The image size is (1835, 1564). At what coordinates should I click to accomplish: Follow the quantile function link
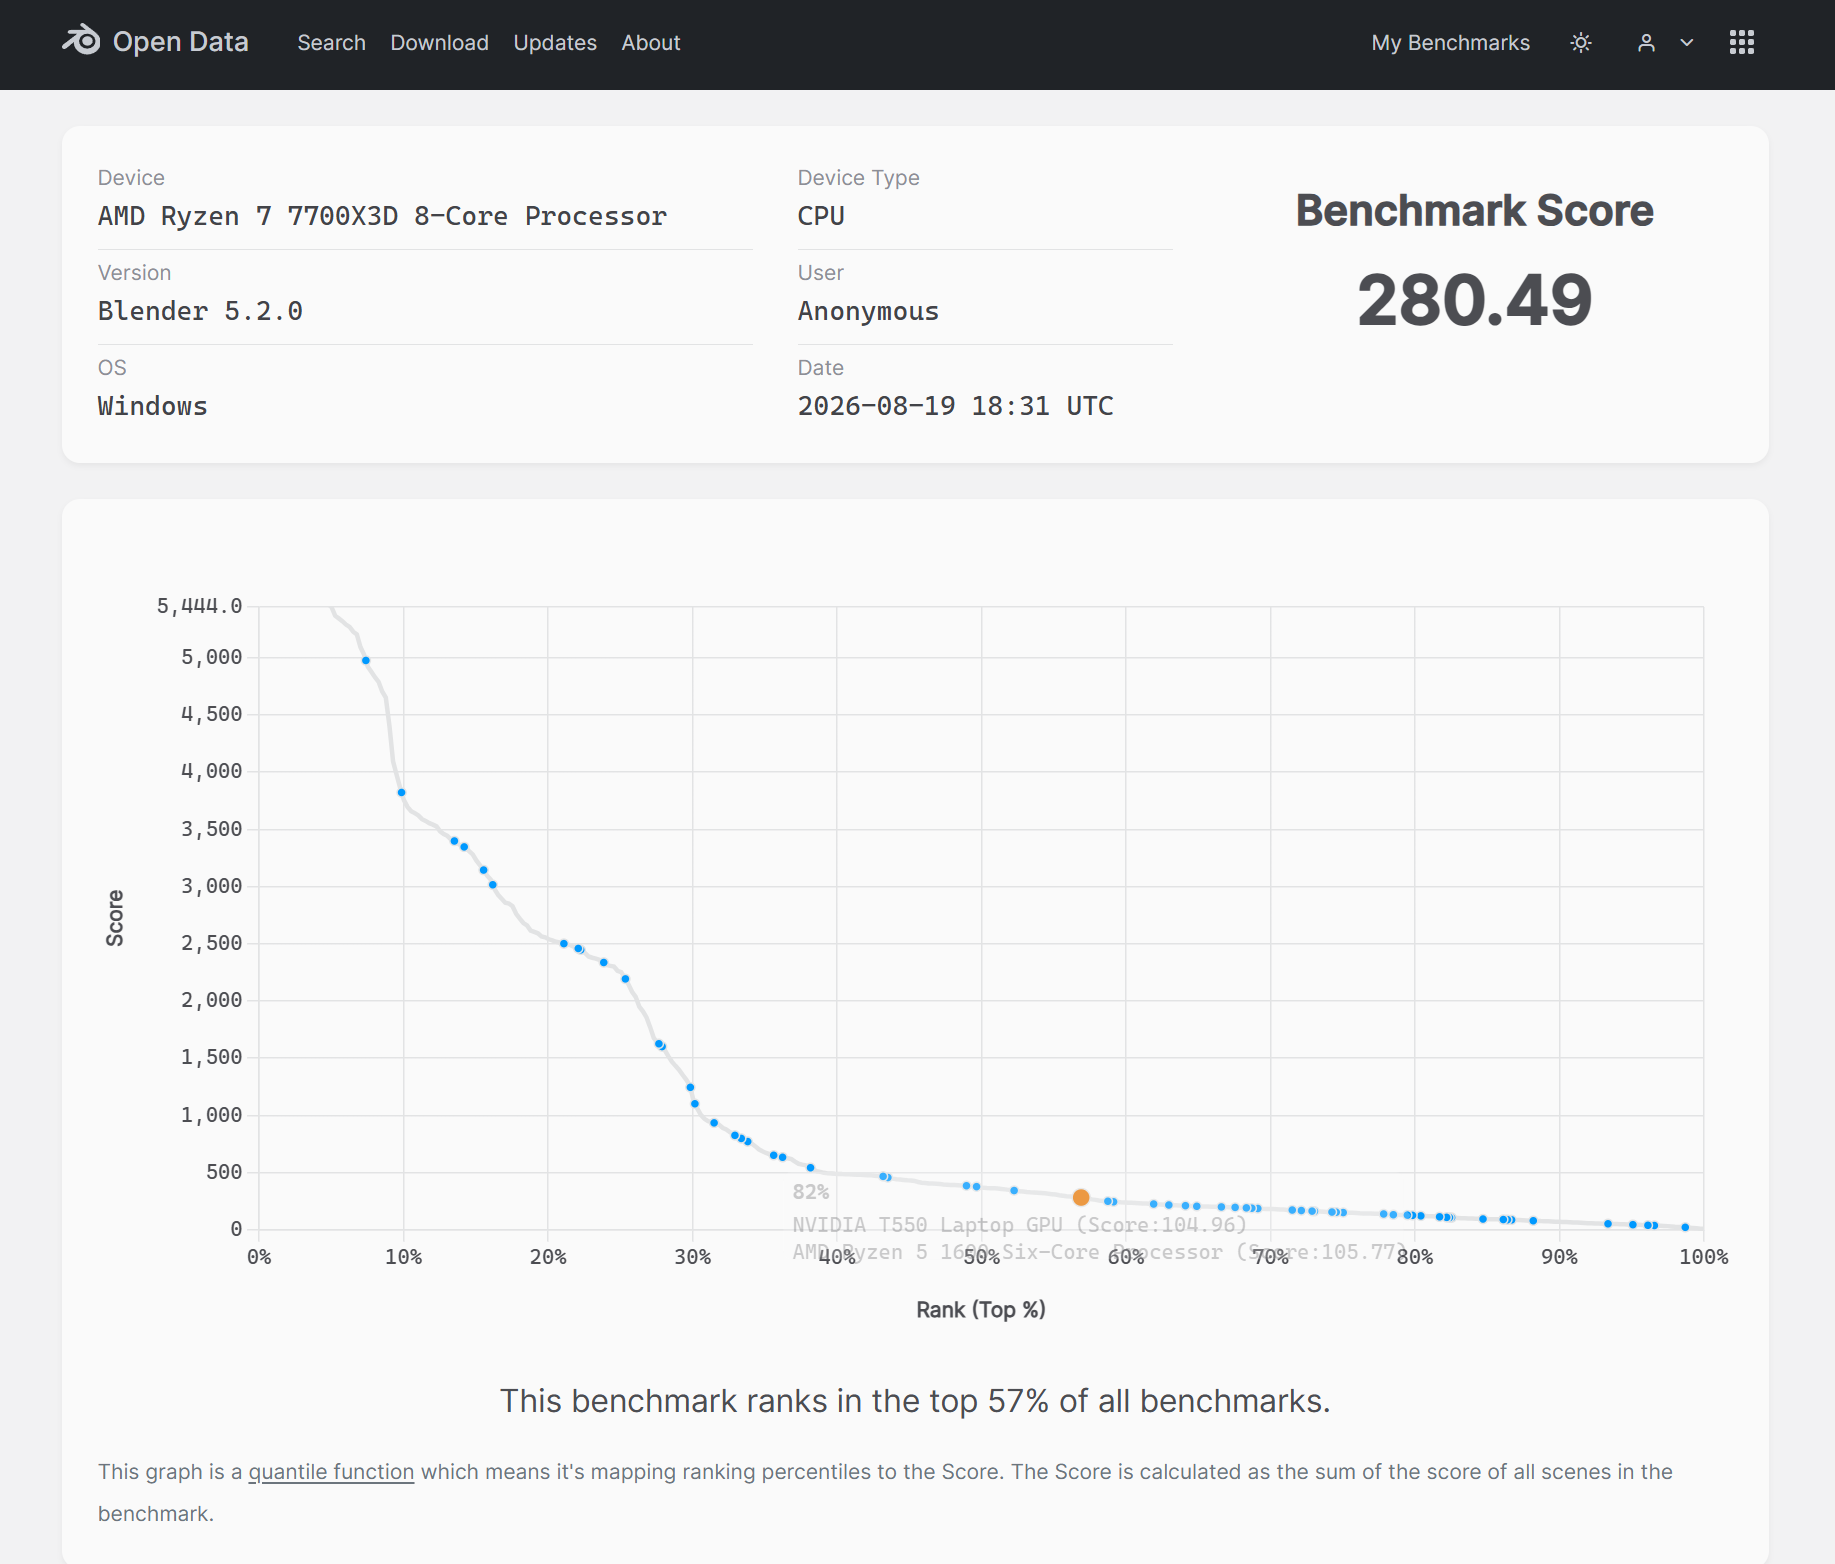[331, 1472]
